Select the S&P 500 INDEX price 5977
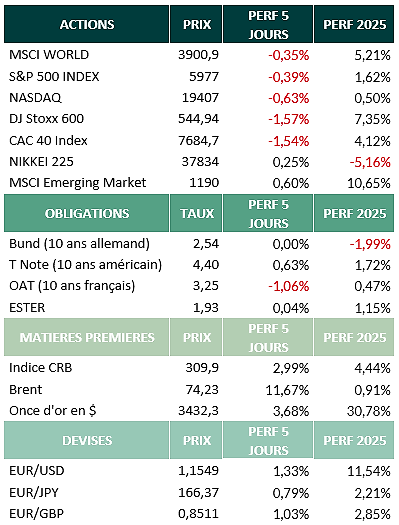The image size is (399, 525). [x=204, y=77]
